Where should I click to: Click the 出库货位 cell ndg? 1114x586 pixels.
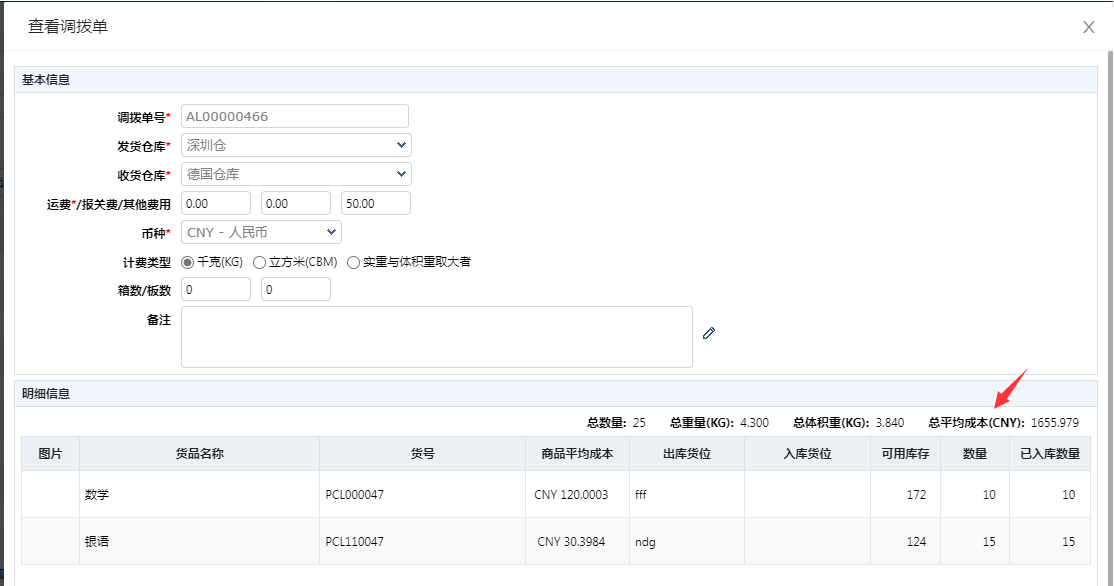[687, 541]
